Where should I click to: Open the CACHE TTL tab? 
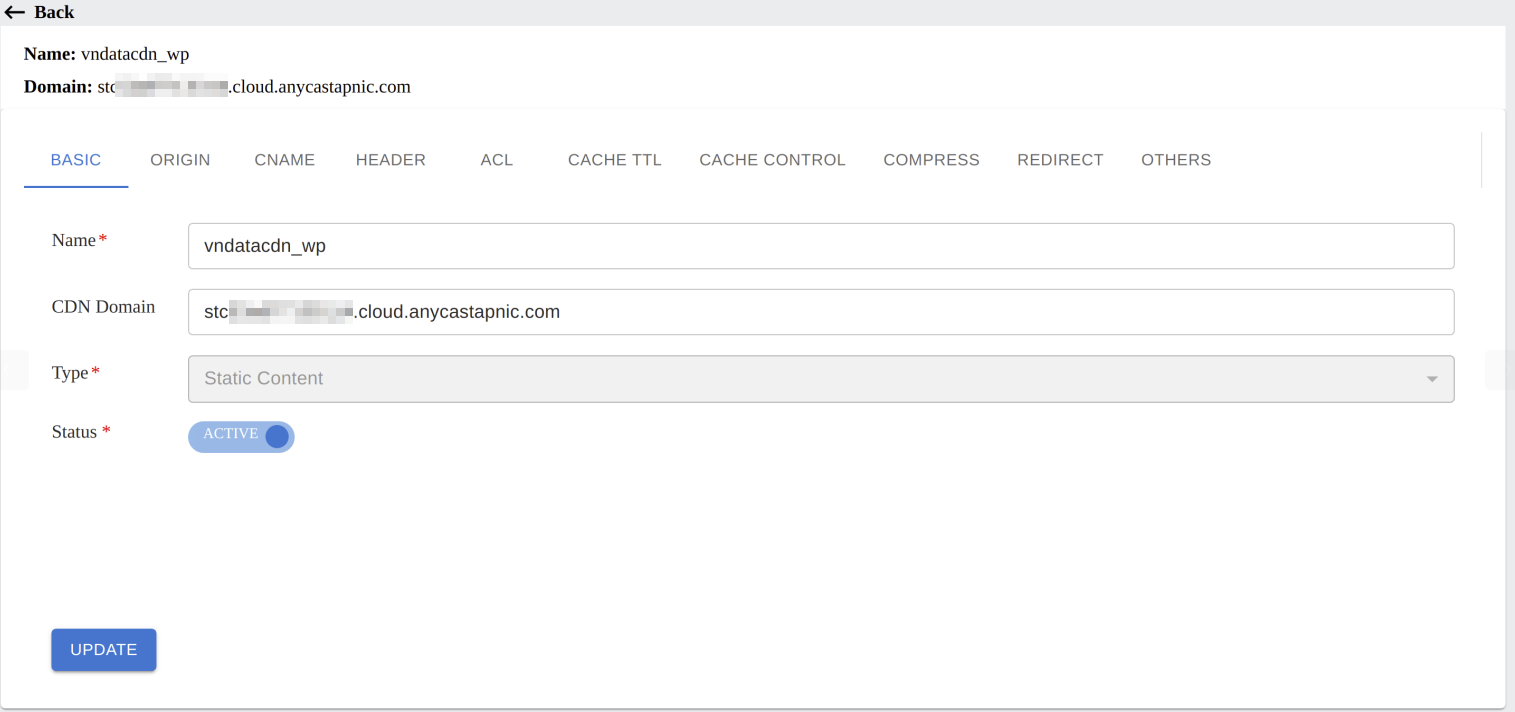click(x=614, y=160)
